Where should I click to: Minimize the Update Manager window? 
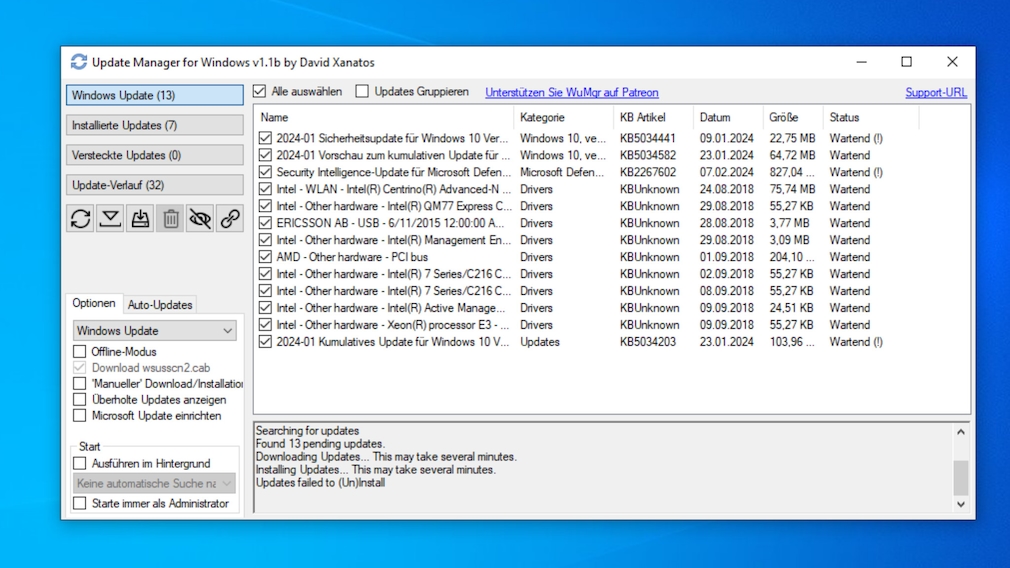tap(861, 62)
